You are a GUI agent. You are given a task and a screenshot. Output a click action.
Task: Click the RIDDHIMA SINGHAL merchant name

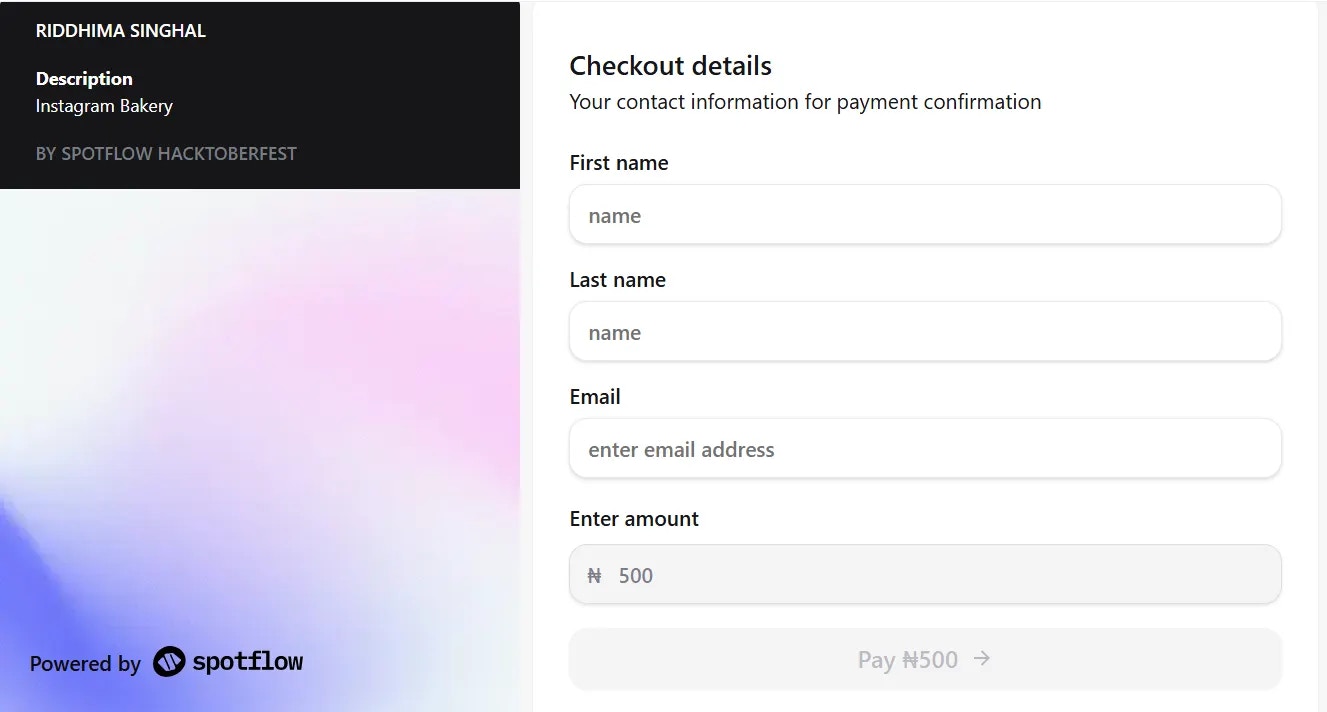[x=120, y=30]
